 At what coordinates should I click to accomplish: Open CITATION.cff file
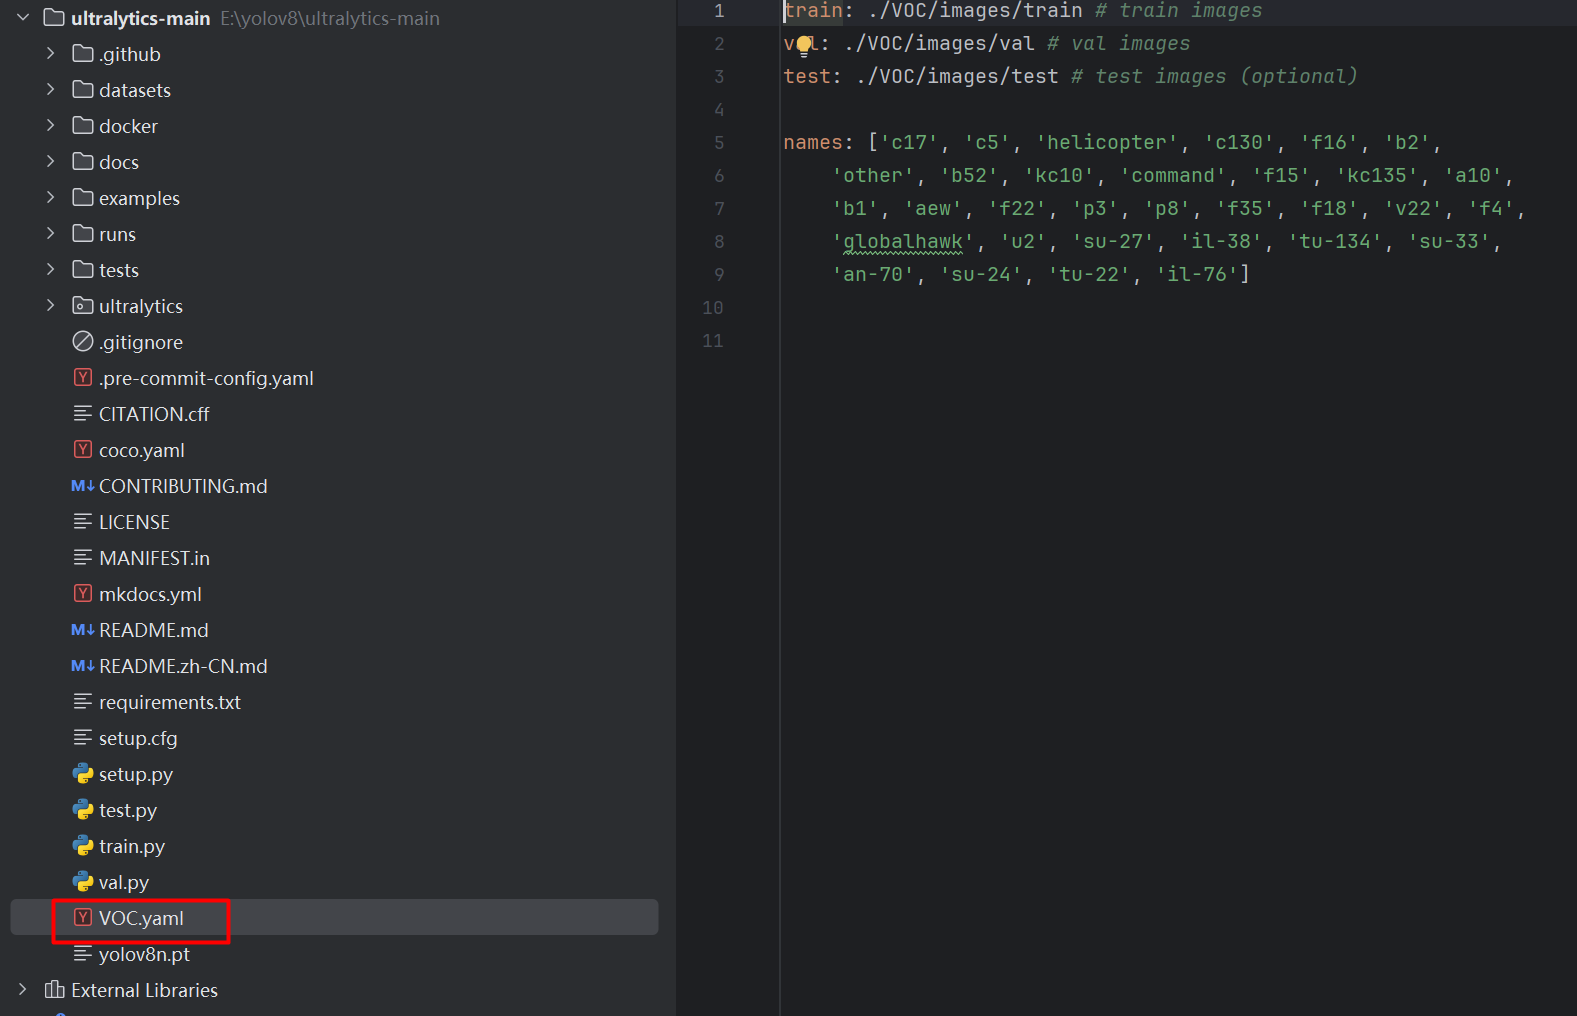tap(154, 414)
